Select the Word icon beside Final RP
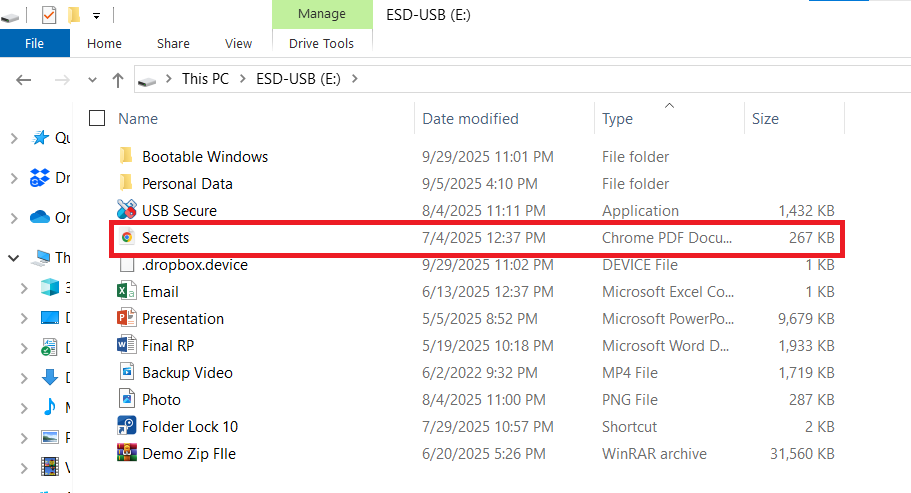 pyautogui.click(x=127, y=345)
